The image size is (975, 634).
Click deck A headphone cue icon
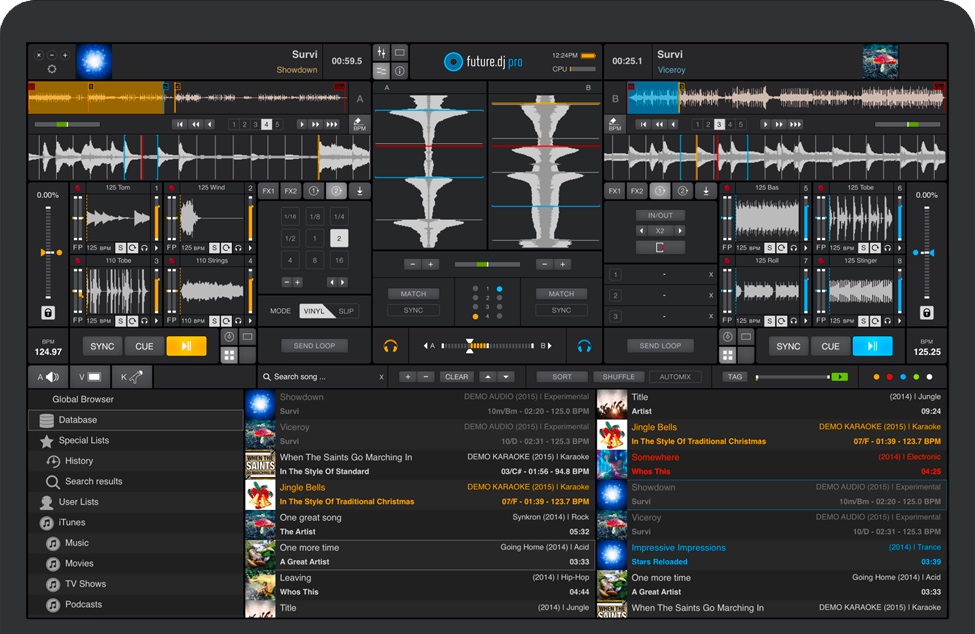[391, 346]
